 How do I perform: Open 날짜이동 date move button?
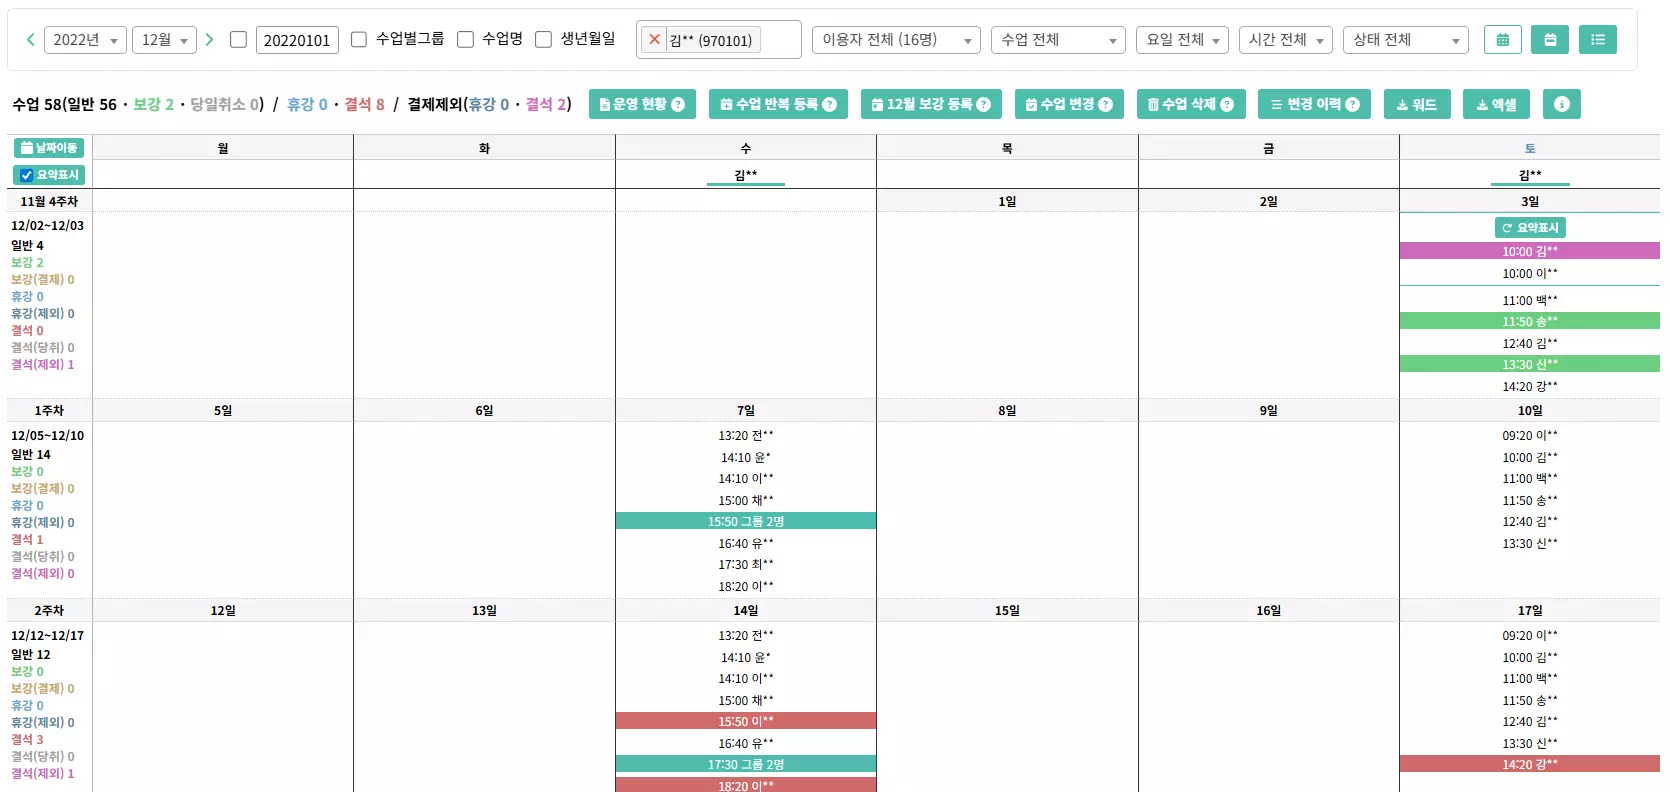(x=49, y=148)
